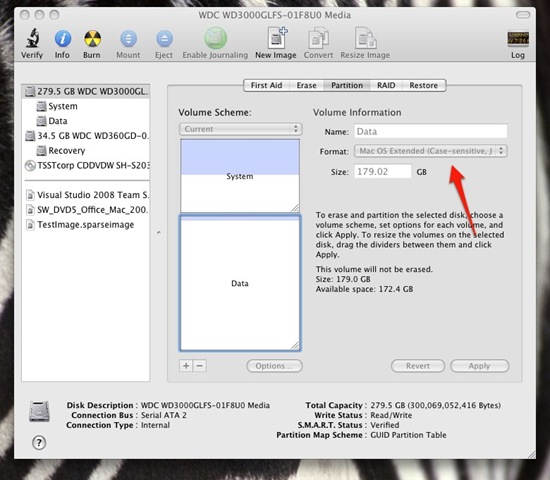Grab the Data partition resize handle

(x=295, y=346)
